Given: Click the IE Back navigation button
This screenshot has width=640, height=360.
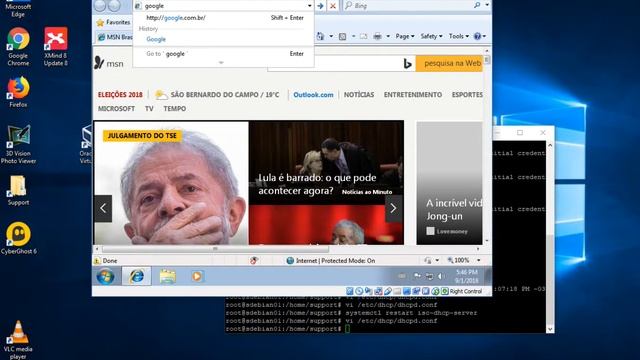Looking at the screenshot, I should click(100, 5).
